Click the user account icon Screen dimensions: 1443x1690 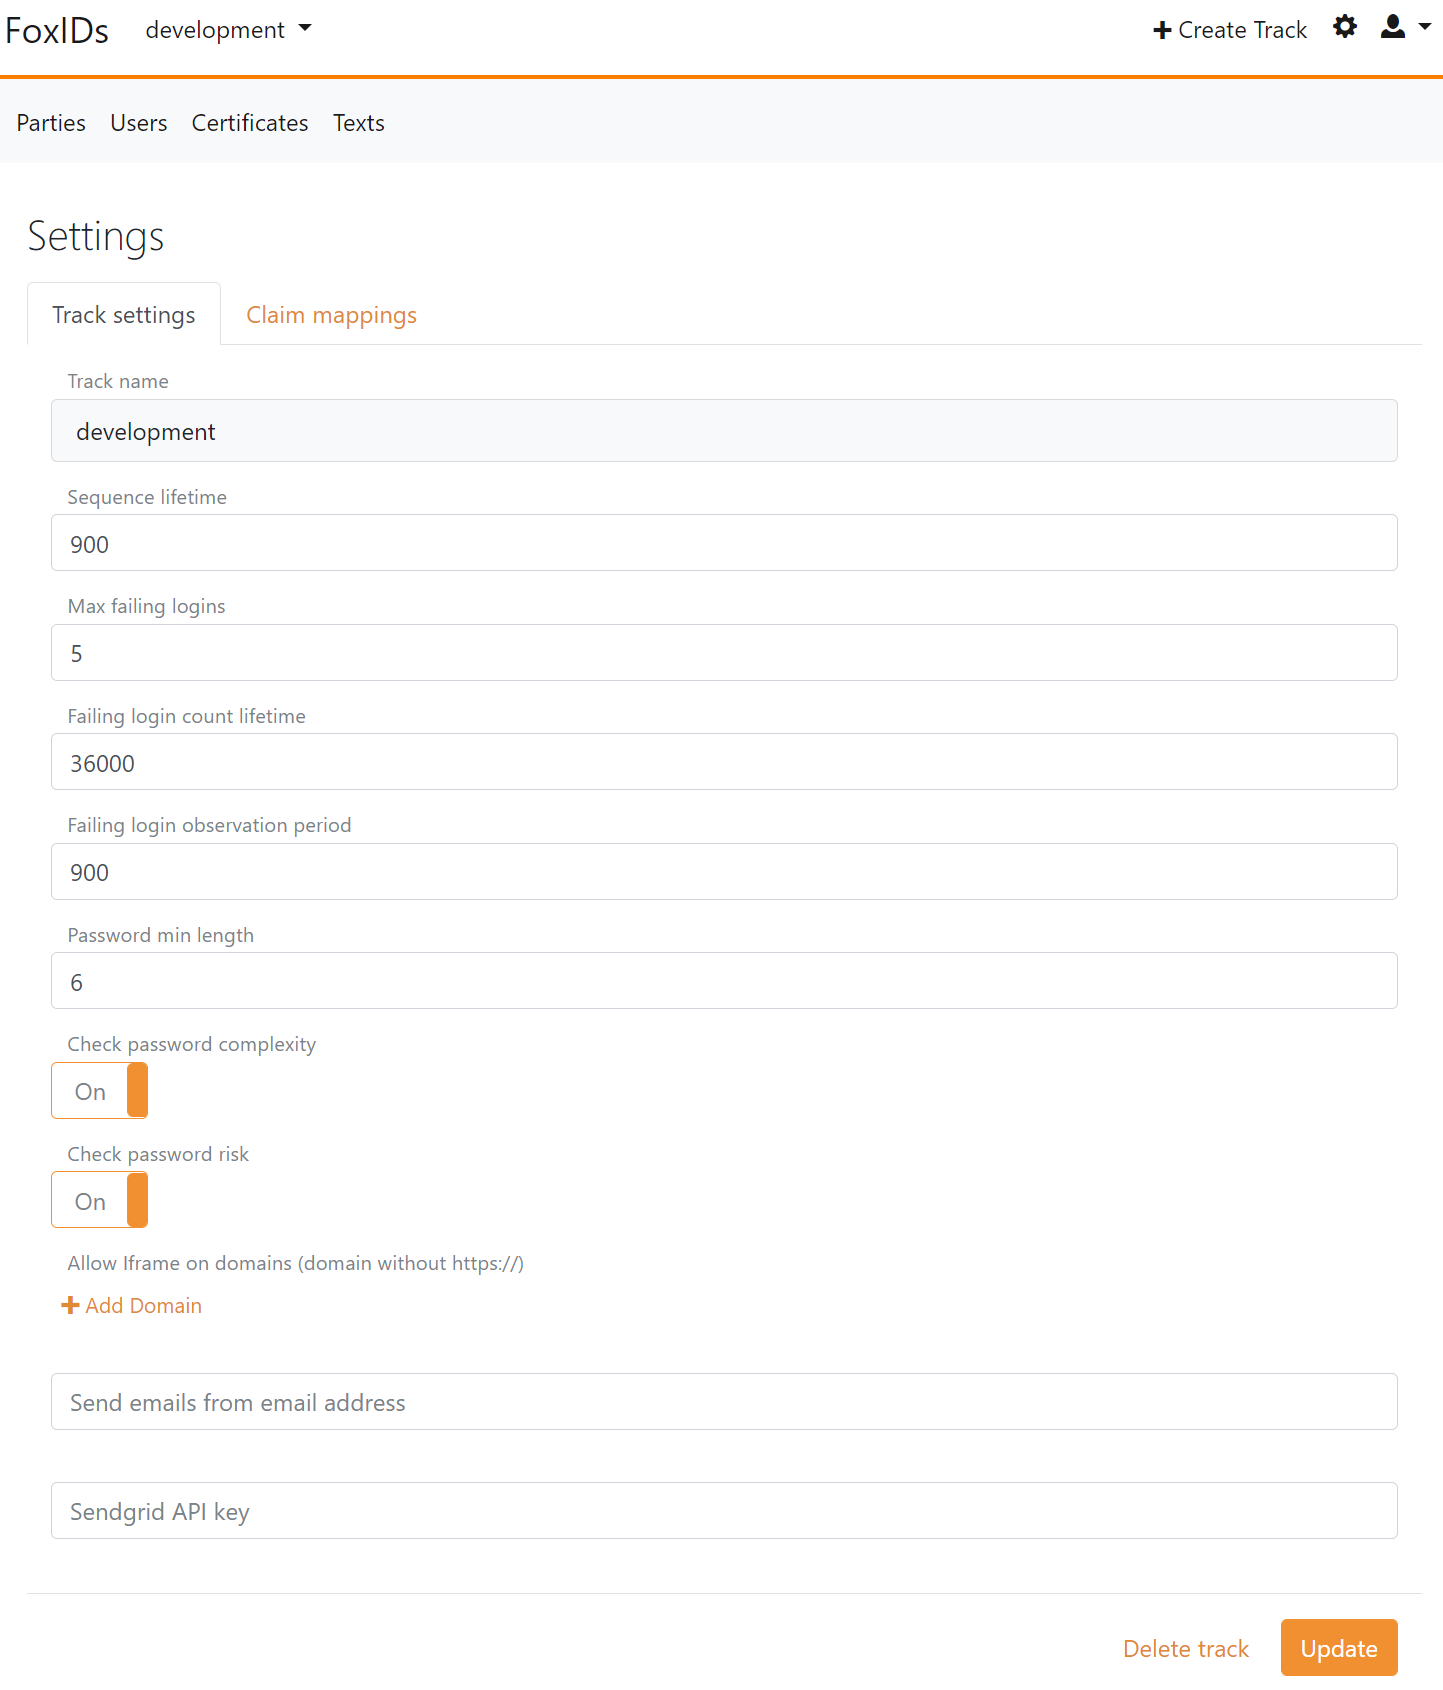coord(1392,28)
